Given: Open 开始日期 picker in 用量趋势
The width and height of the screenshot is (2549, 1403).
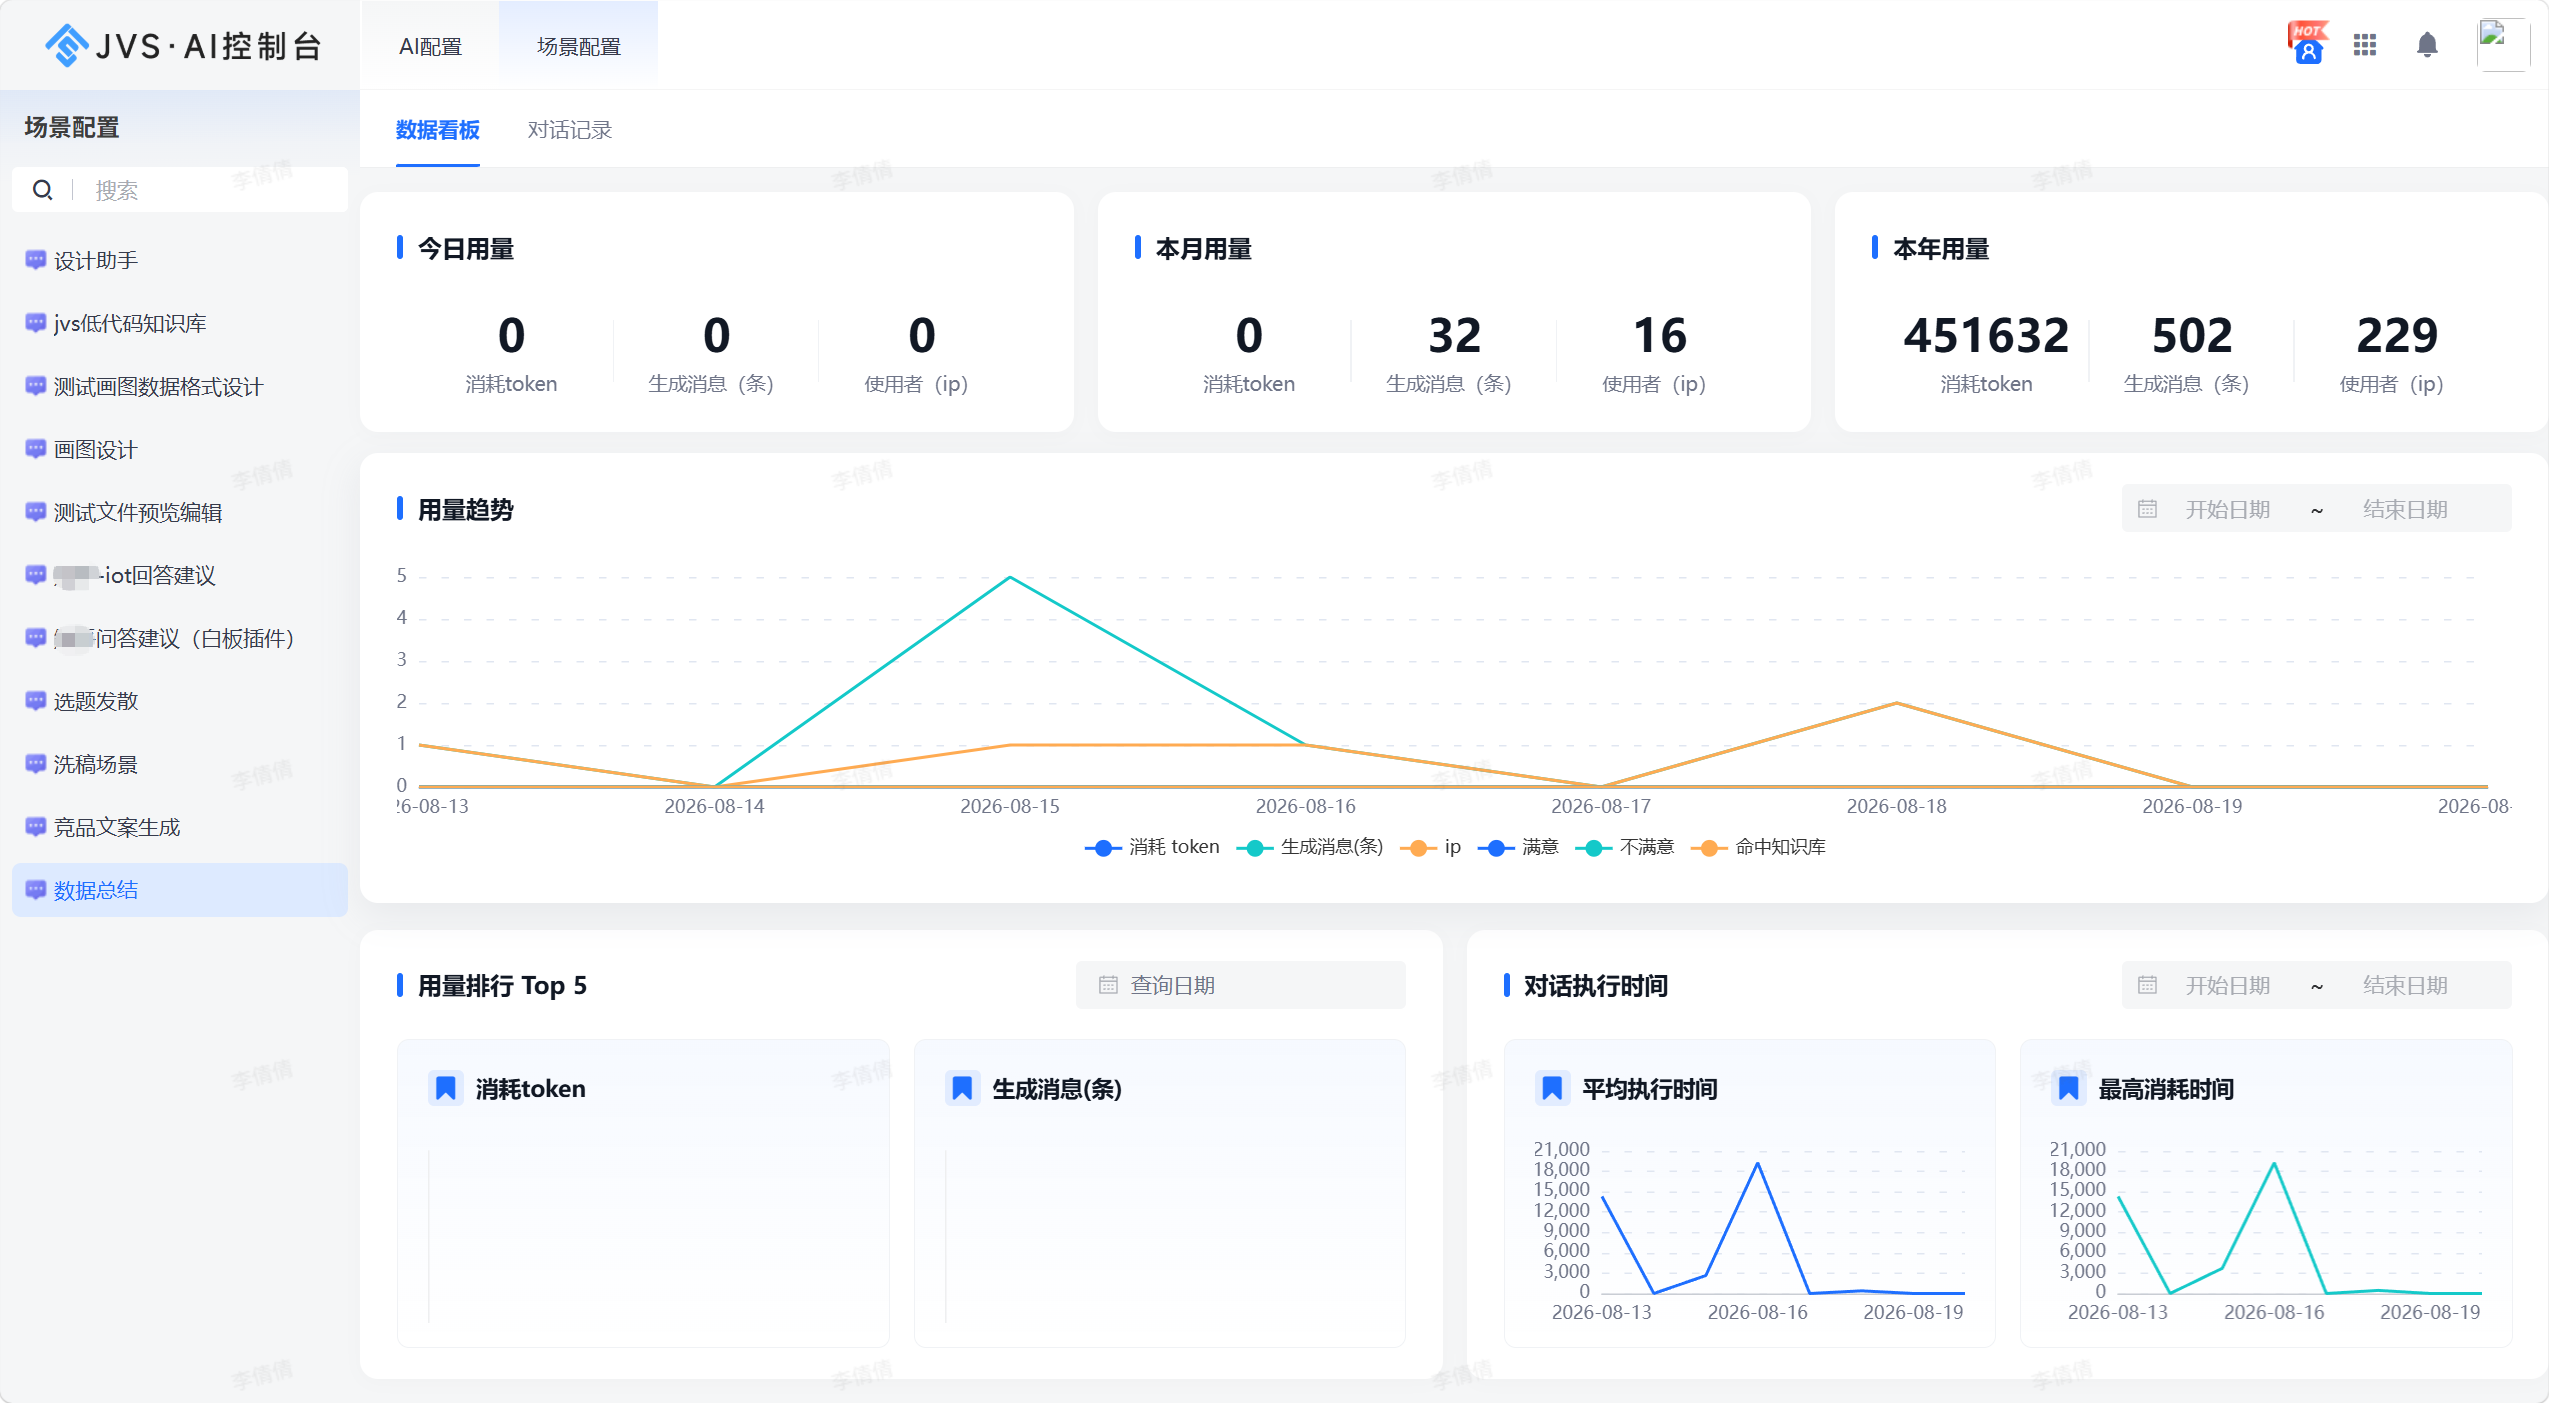Looking at the screenshot, I should (x=2228, y=509).
